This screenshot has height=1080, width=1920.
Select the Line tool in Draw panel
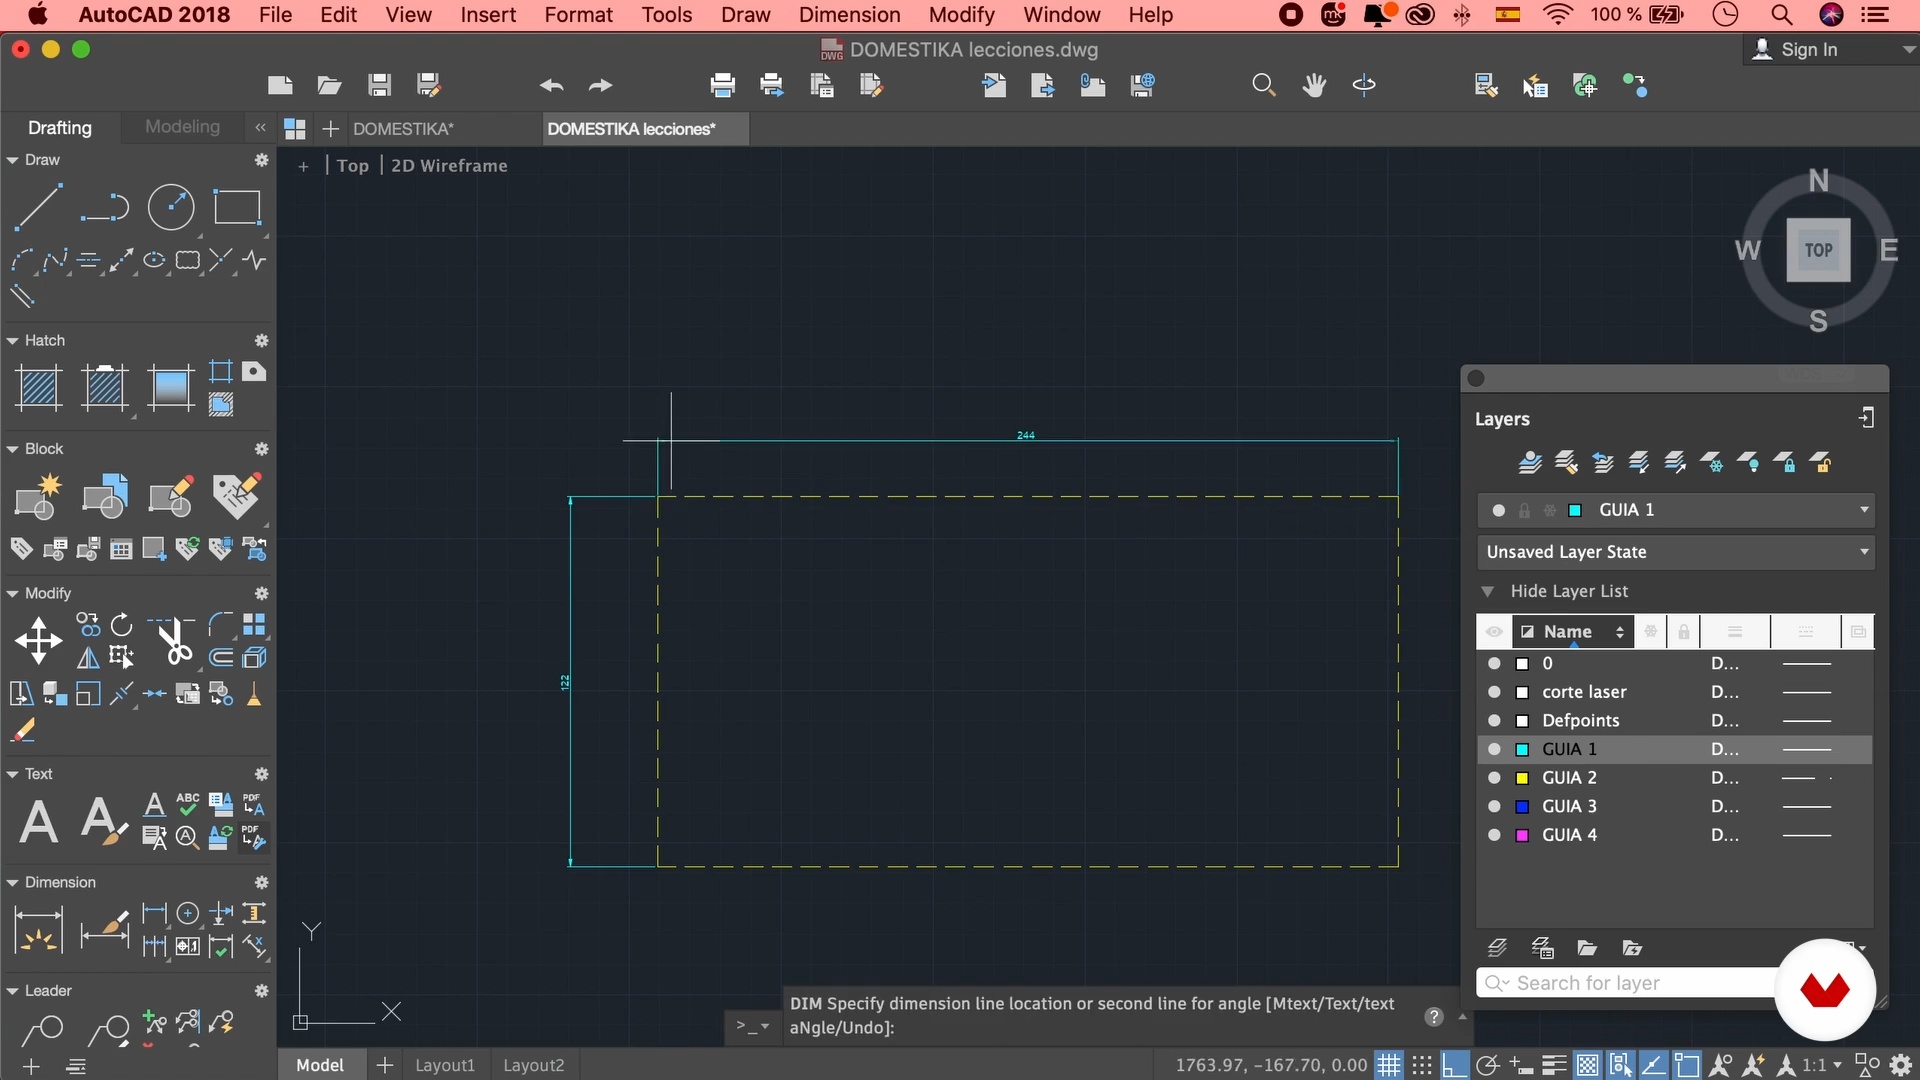pos(38,207)
